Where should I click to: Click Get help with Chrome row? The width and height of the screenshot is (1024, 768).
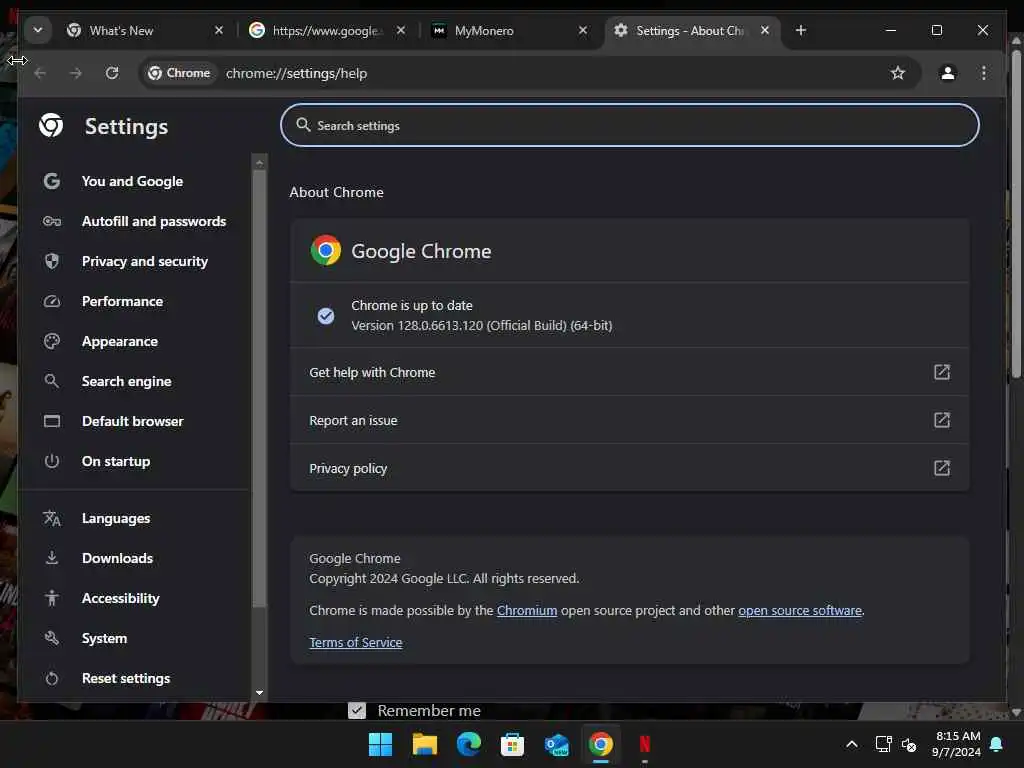click(630, 372)
